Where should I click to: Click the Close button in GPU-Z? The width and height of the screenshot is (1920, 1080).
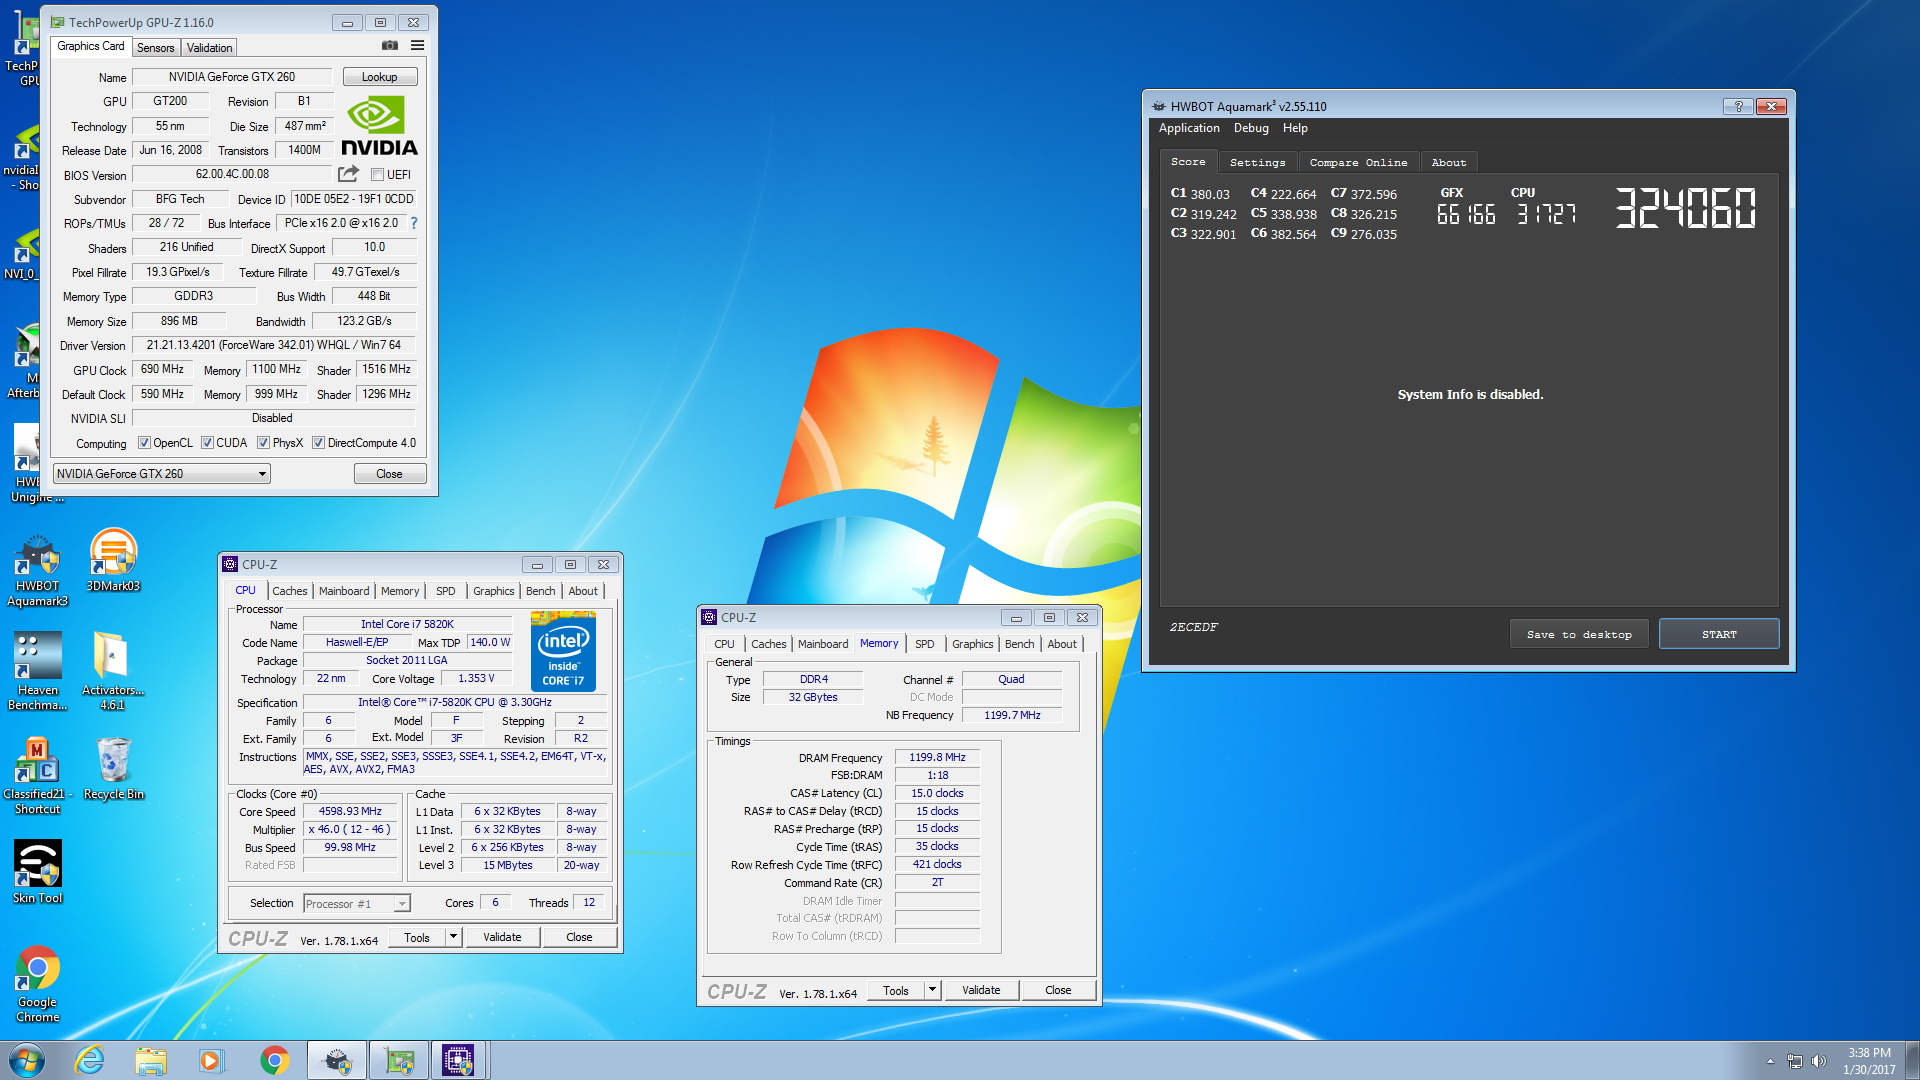(390, 474)
